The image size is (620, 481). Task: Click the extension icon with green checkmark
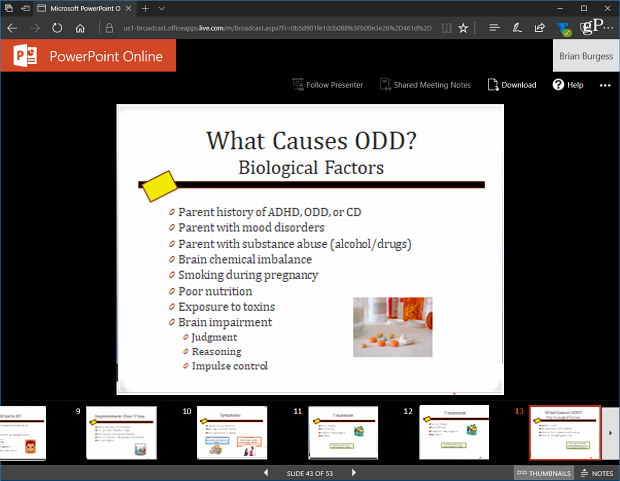564,29
